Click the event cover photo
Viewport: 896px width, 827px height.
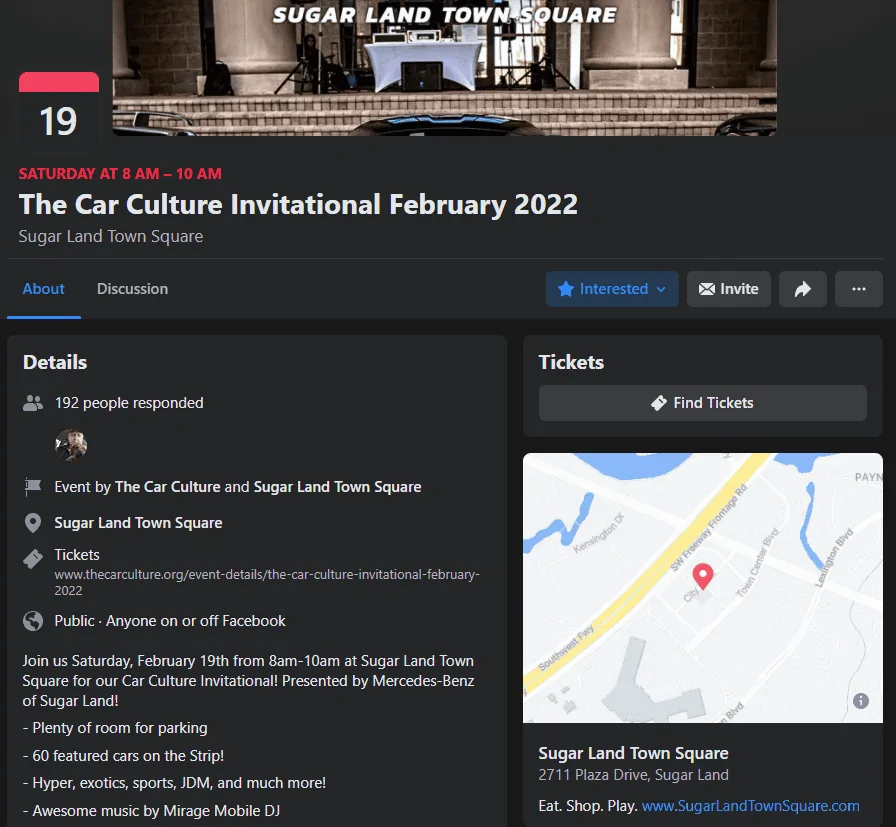[x=445, y=67]
